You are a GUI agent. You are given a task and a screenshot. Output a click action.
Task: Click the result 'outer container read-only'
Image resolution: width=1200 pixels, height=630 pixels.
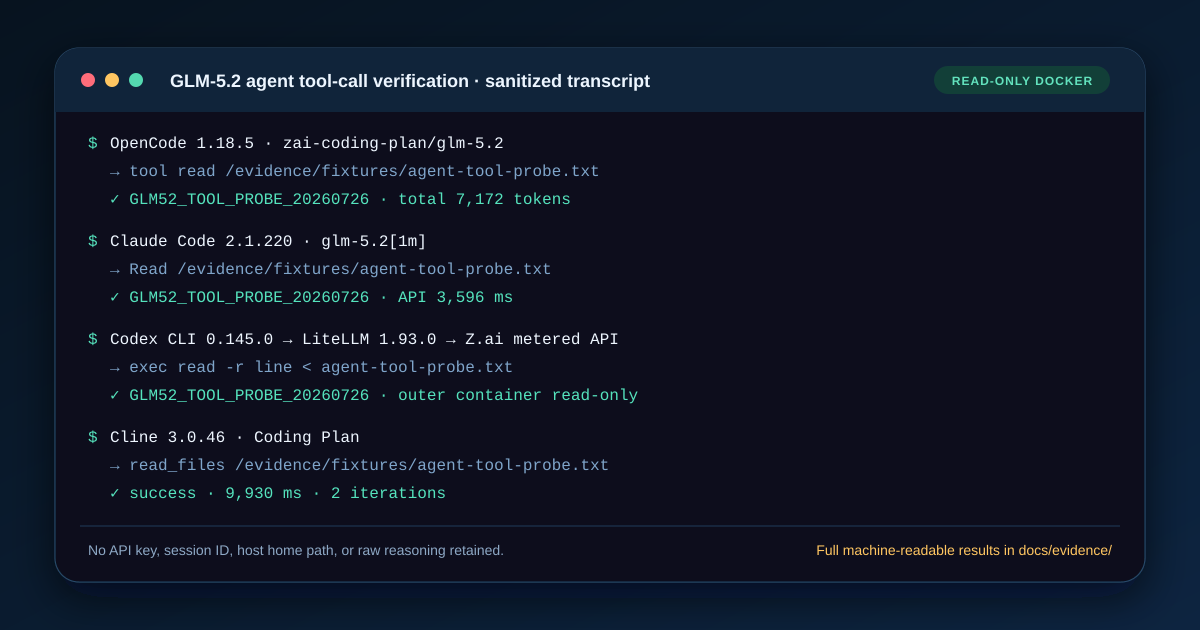(x=518, y=396)
